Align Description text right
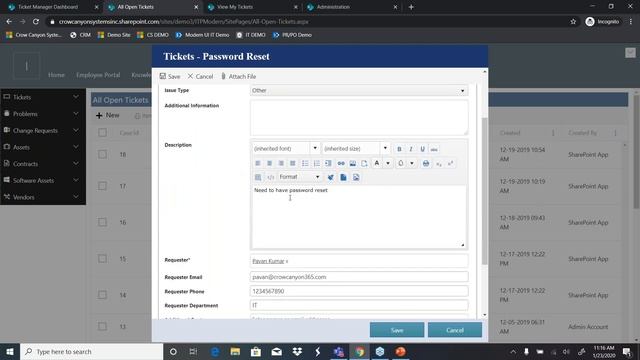Viewport: 640px width, 360px height. point(281,163)
